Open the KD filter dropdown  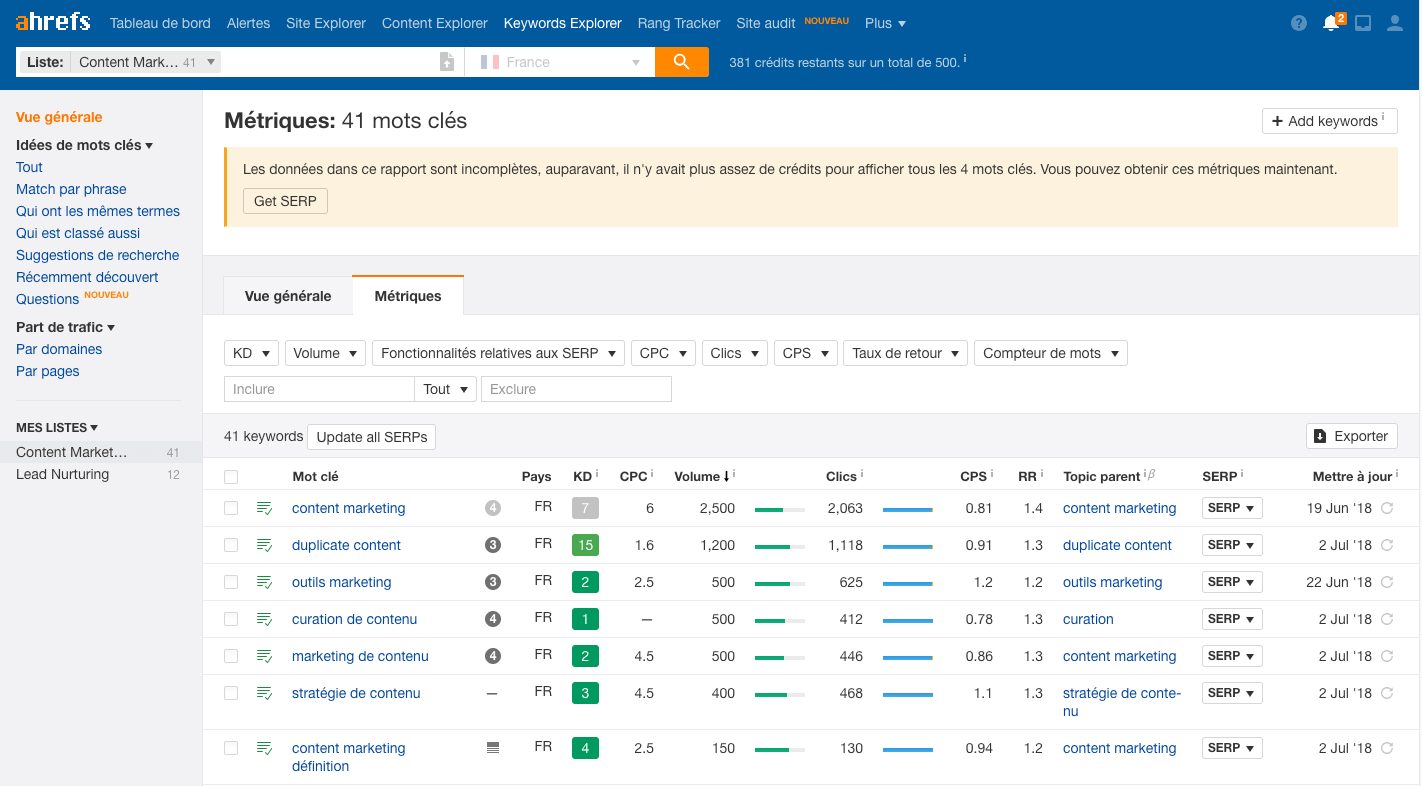pyautogui.click(x=251, y=353)
